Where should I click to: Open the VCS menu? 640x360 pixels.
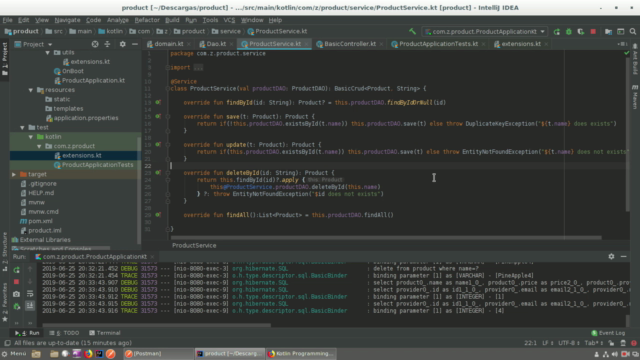[229, 20]
